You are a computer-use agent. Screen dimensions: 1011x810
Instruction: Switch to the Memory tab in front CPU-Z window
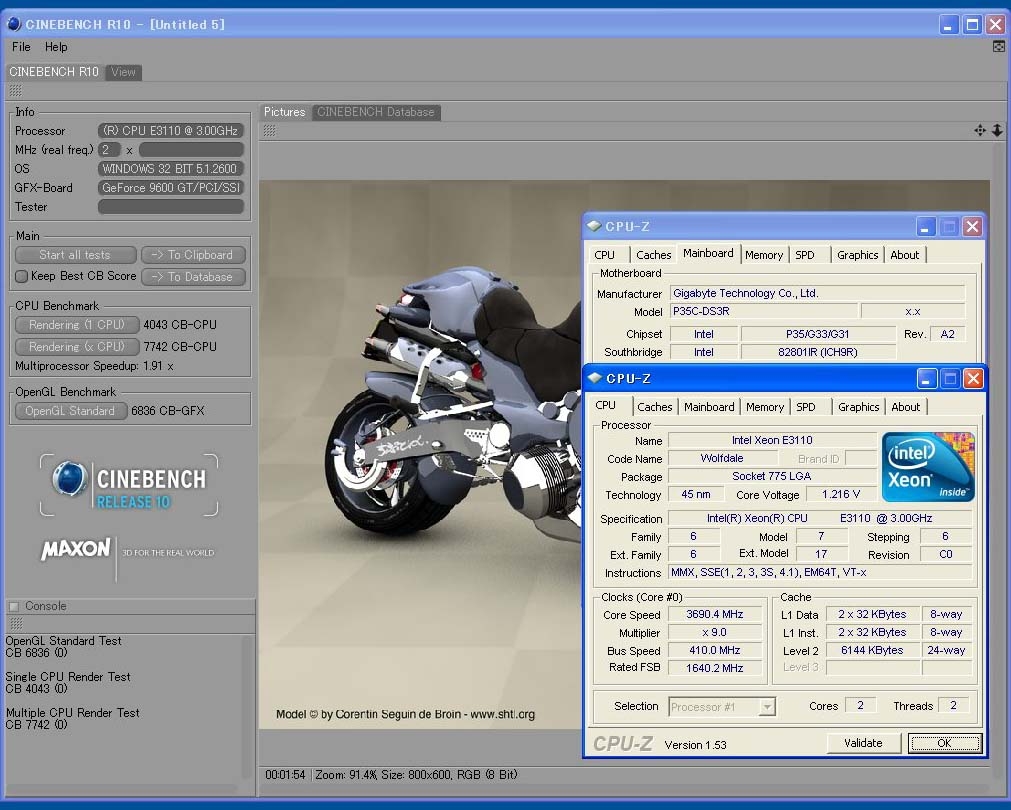pyautogui.click(x=764, y=407)
